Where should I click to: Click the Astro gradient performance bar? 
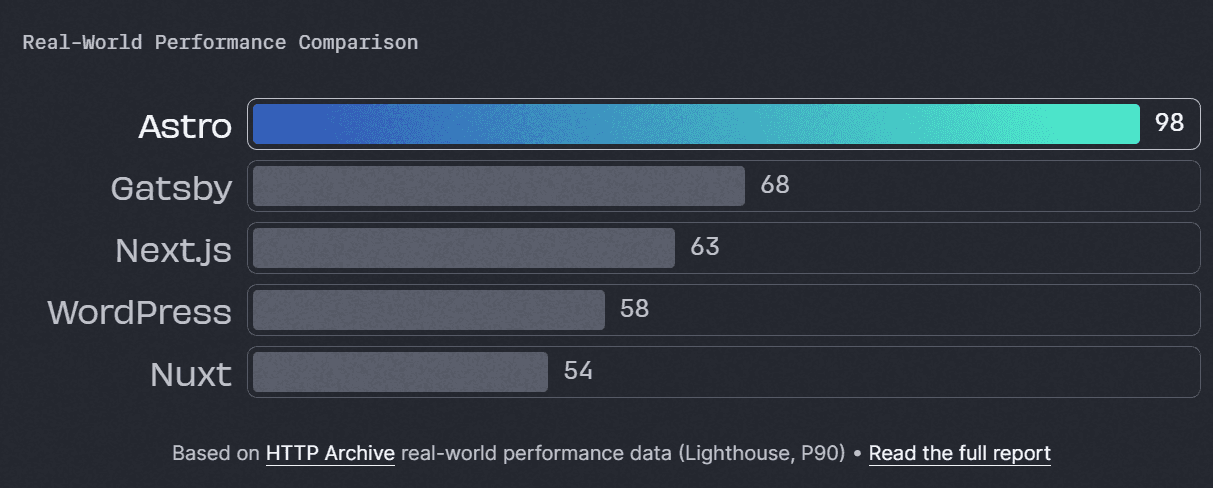[696, 124]
